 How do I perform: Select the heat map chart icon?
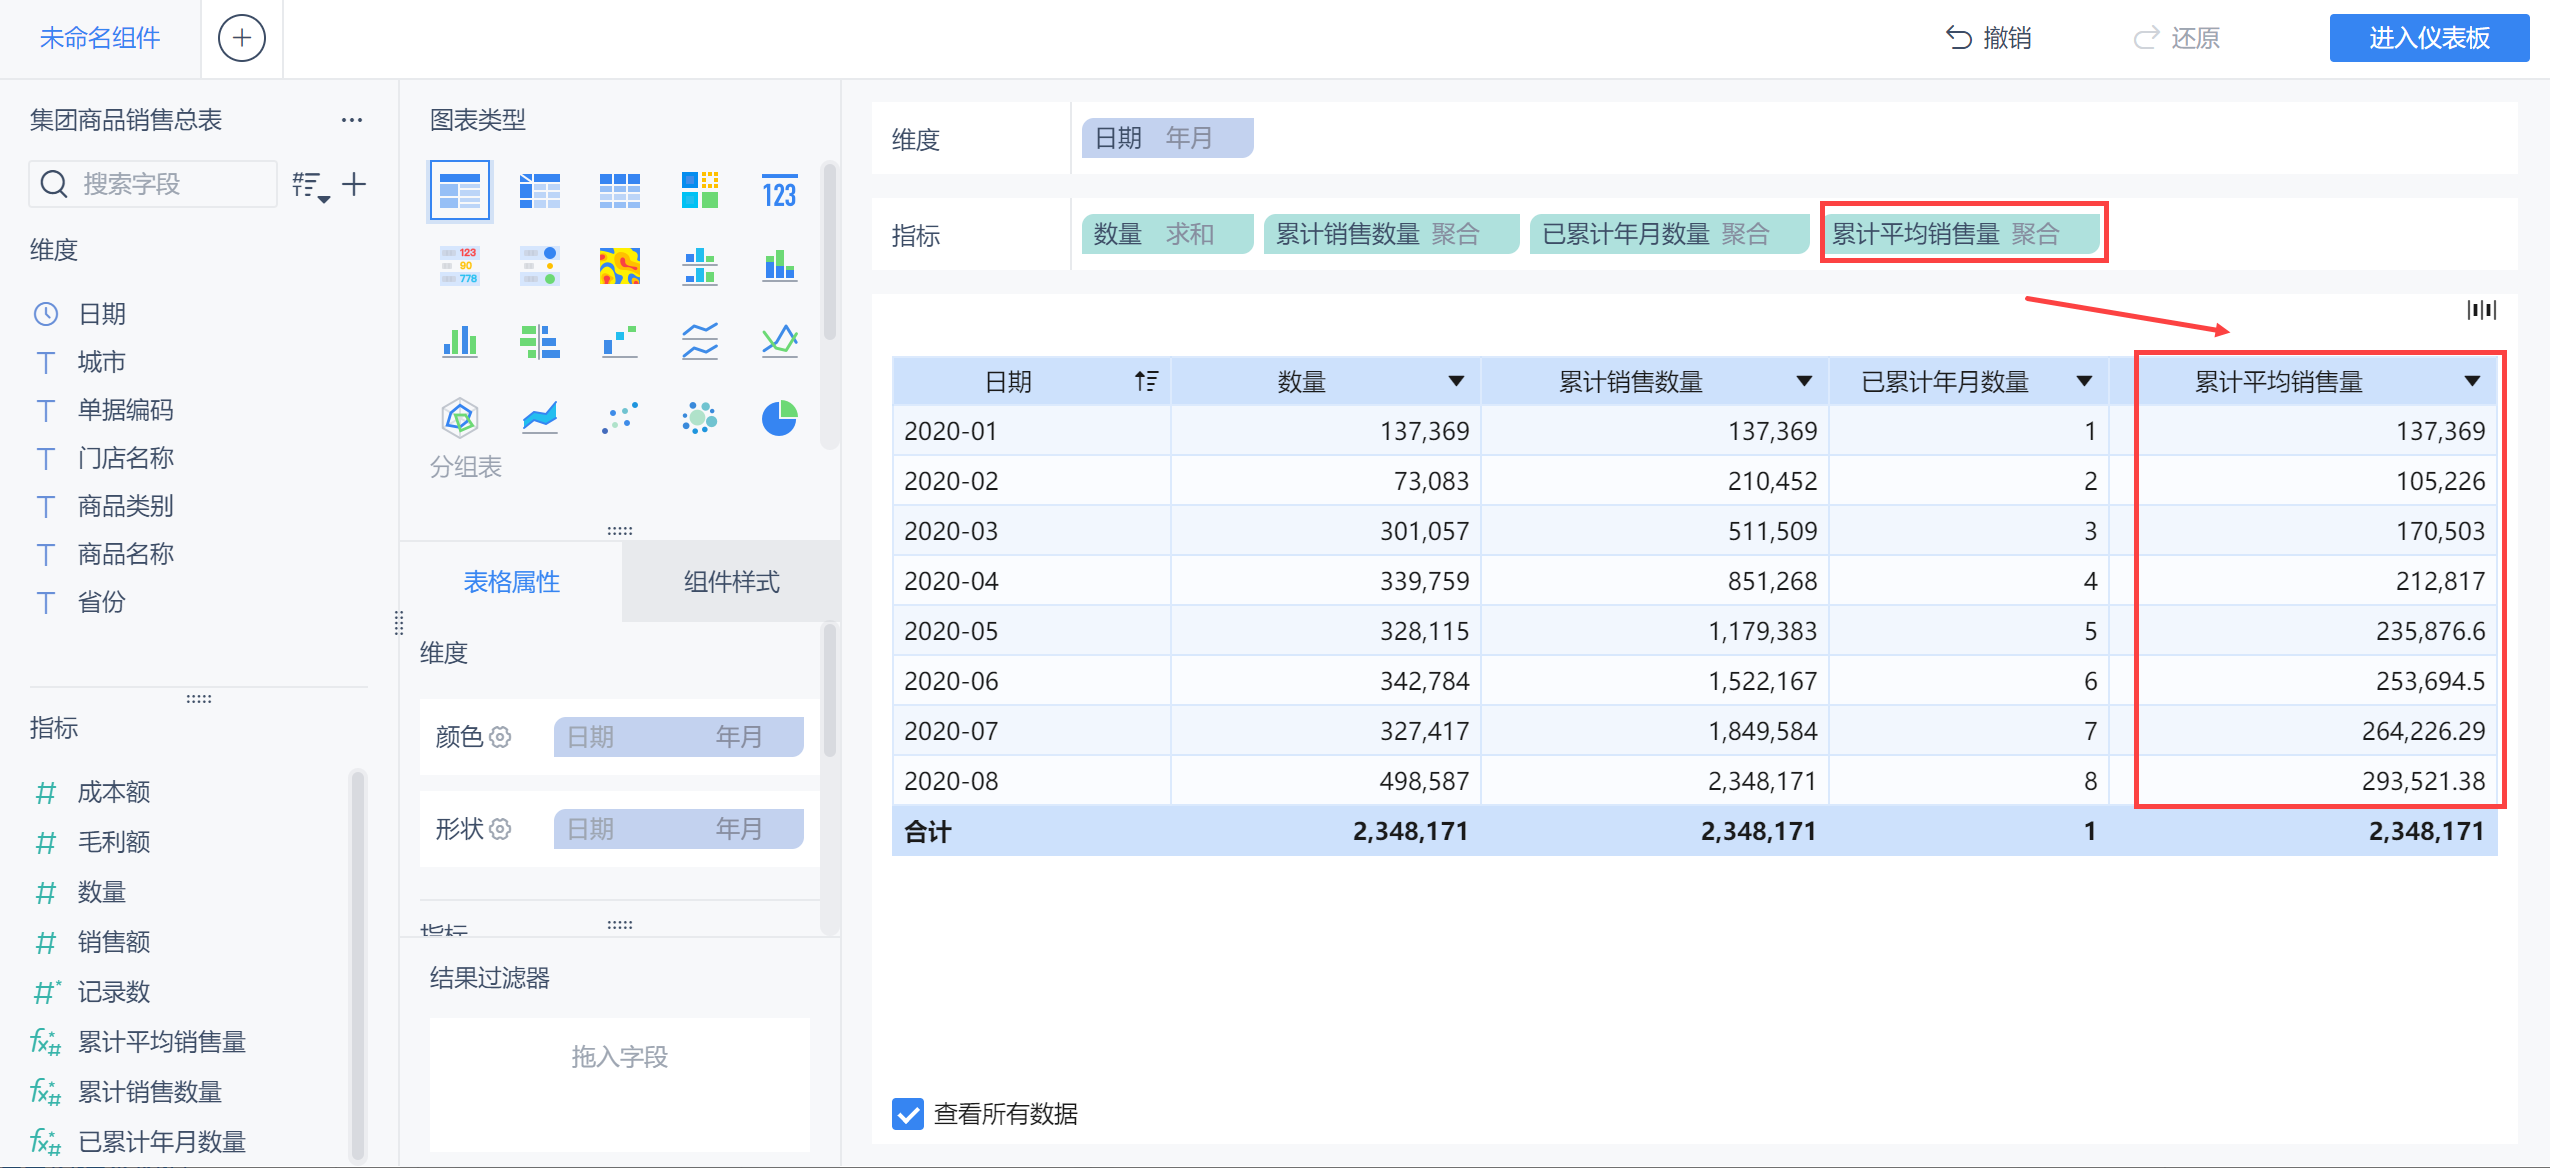pyautogui.click(x=619, y=266)
